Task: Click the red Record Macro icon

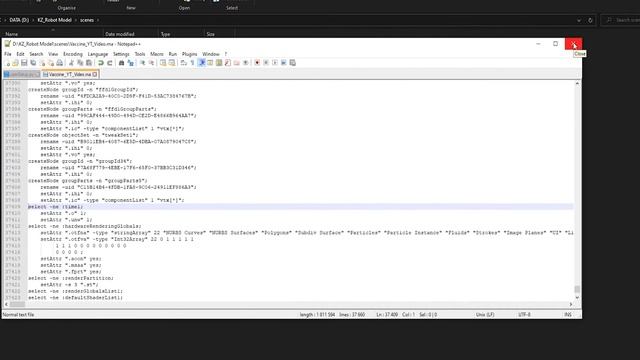Action: (x=257, y=63)
